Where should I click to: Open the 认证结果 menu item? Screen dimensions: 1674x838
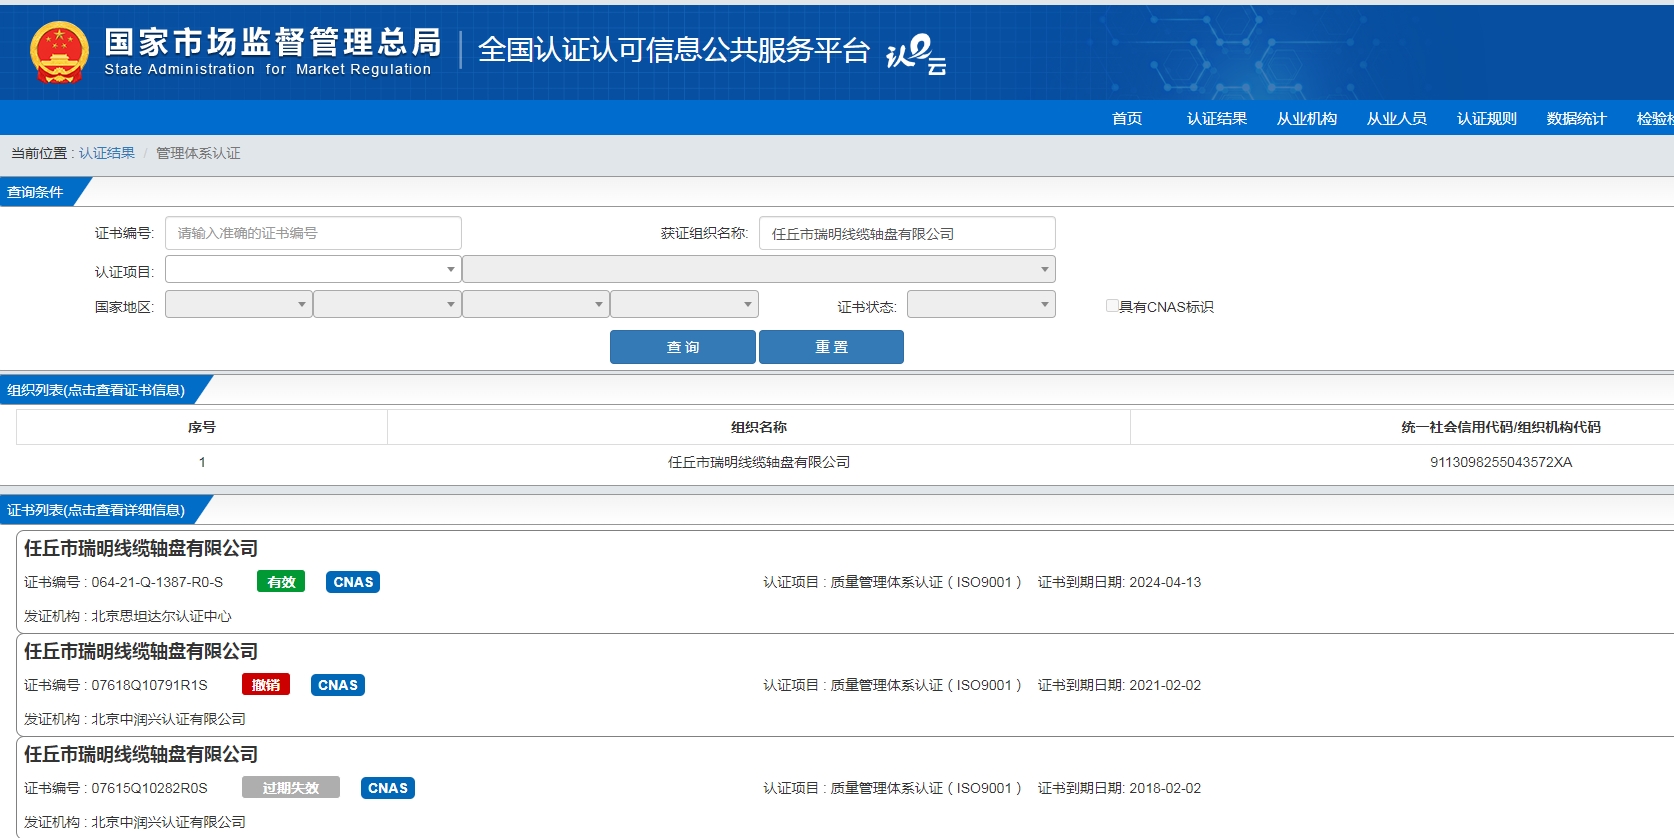[x=1217, y=118]
